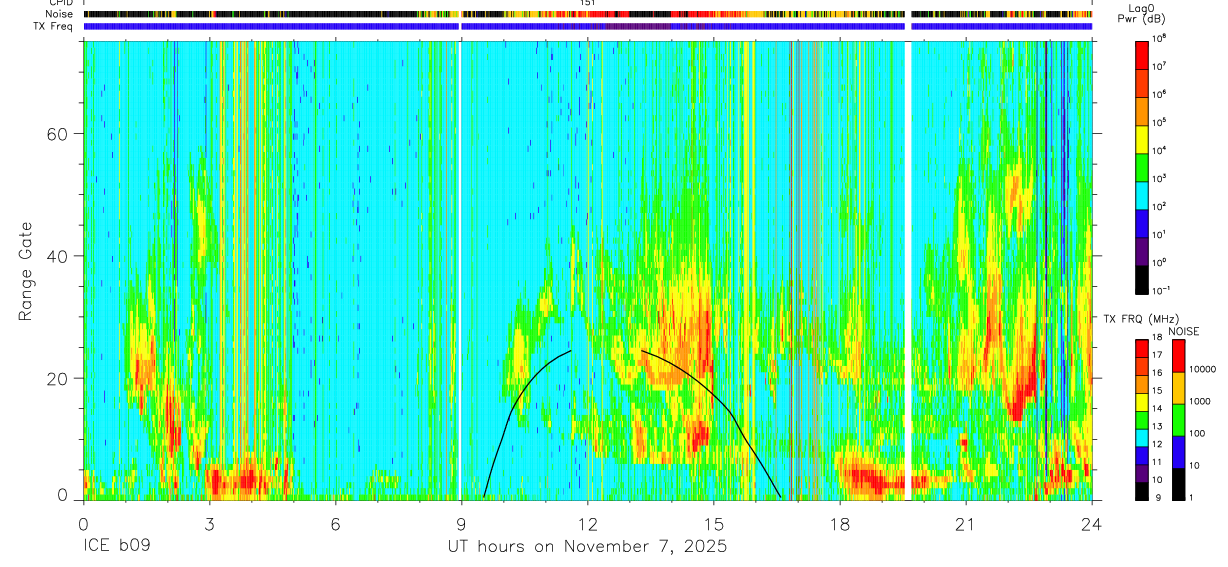
Task: Click the Noise indicator strip above the plot
Action: (x=587, y=15)
